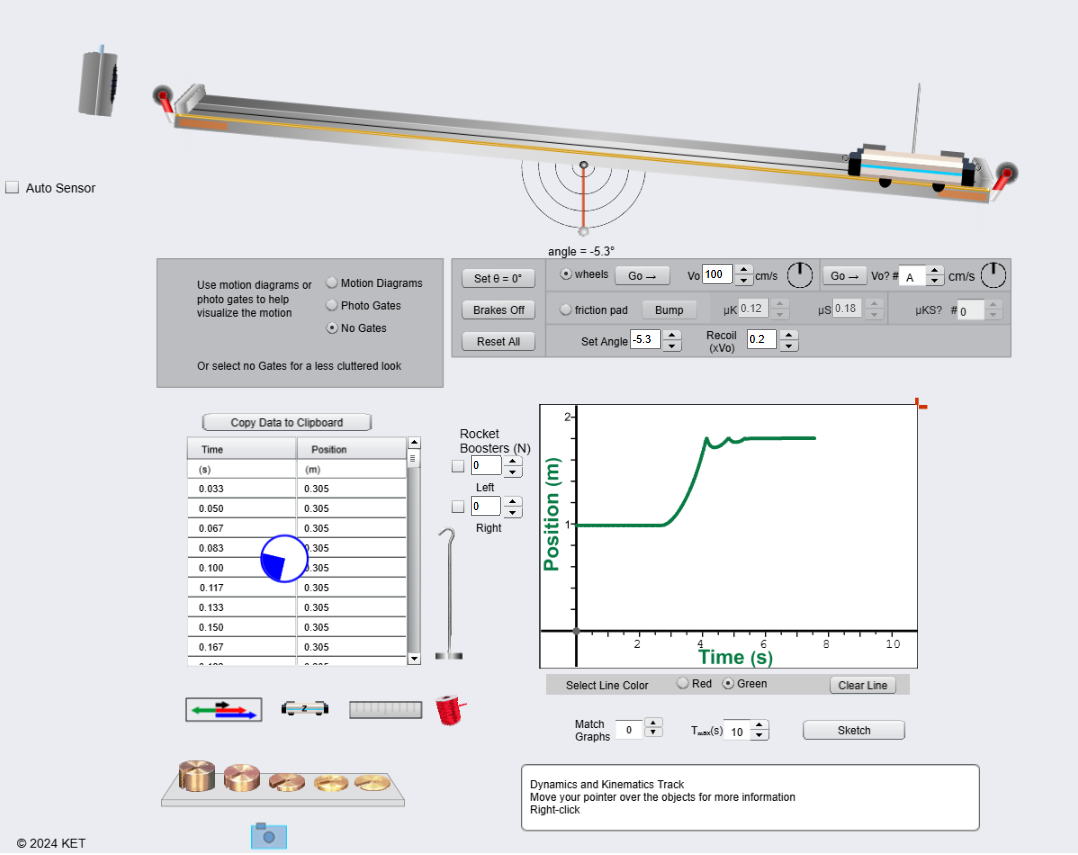The image size is (1078, 855).
Task: Click the red spool of thread icon
Action: [x=449, y=709]
